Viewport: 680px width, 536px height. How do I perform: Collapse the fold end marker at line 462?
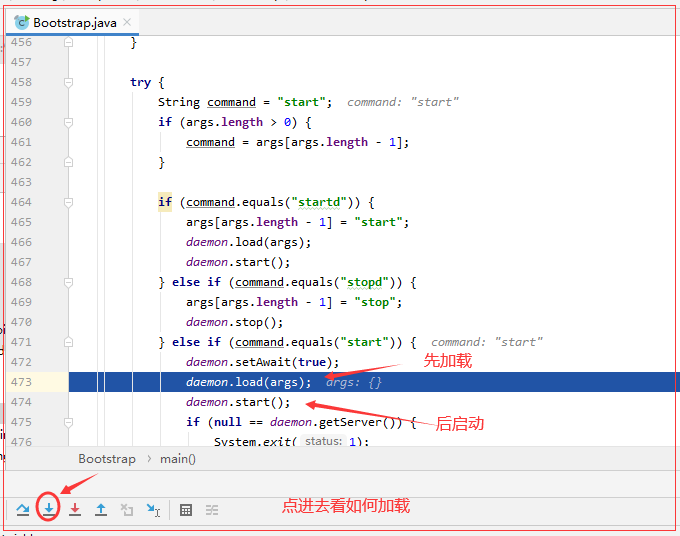point(69,162)
